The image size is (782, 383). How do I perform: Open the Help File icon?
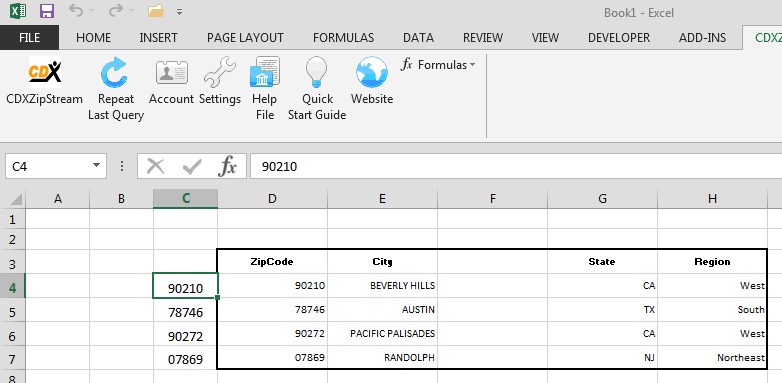265,73
